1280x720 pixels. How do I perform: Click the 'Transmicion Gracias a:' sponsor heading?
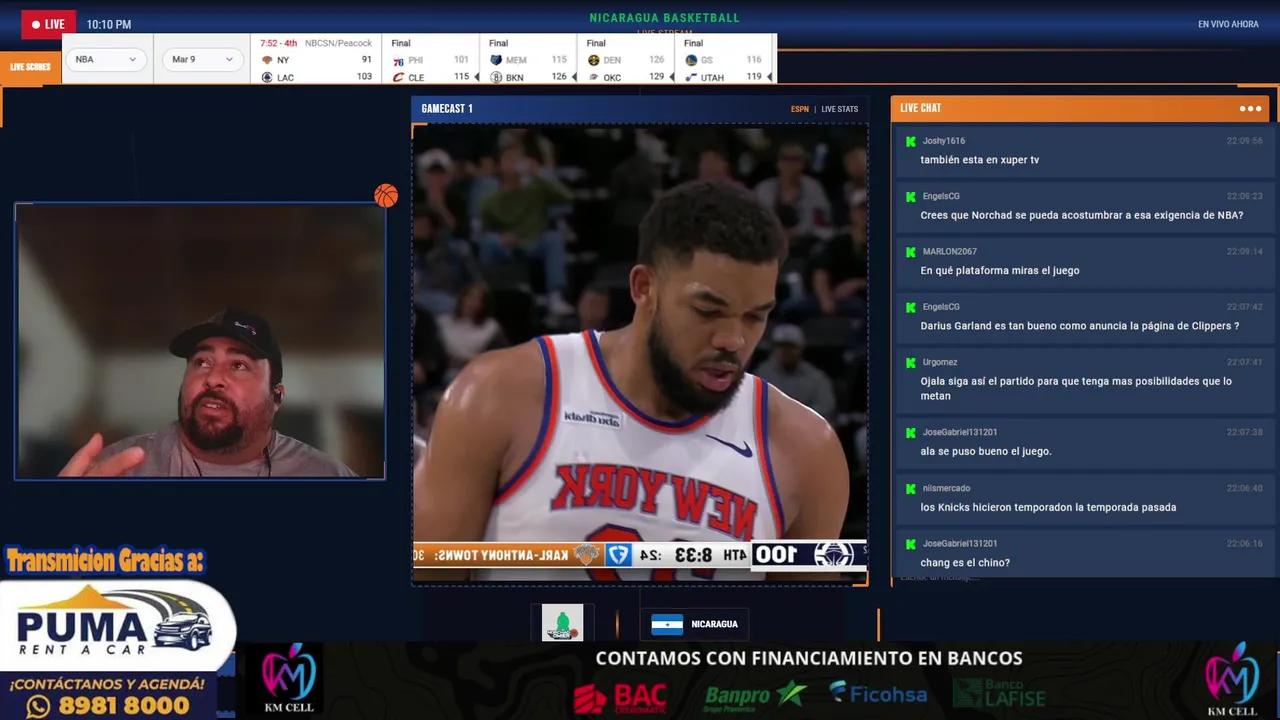click(105, 561)
